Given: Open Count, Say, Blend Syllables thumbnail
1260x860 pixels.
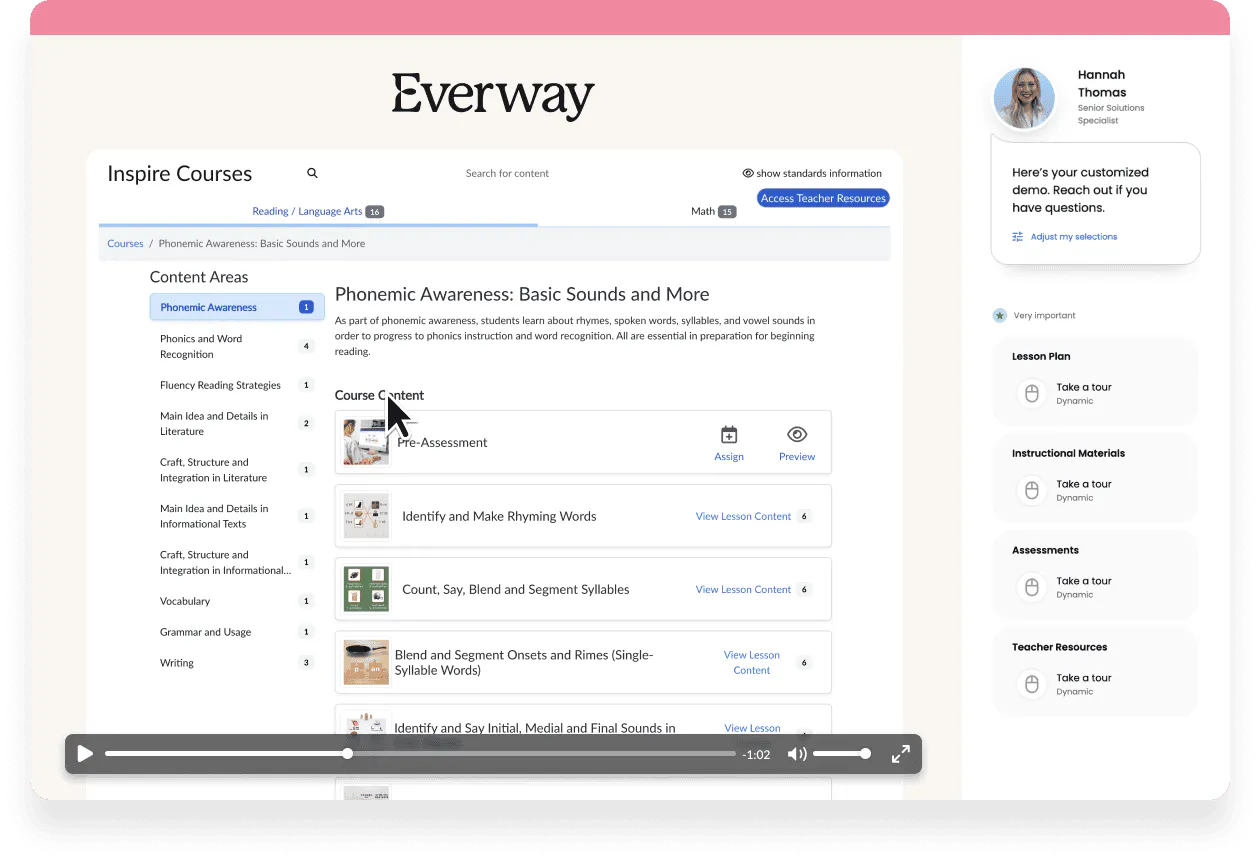Looking at the screenshot, I should (x=366, y=589).
